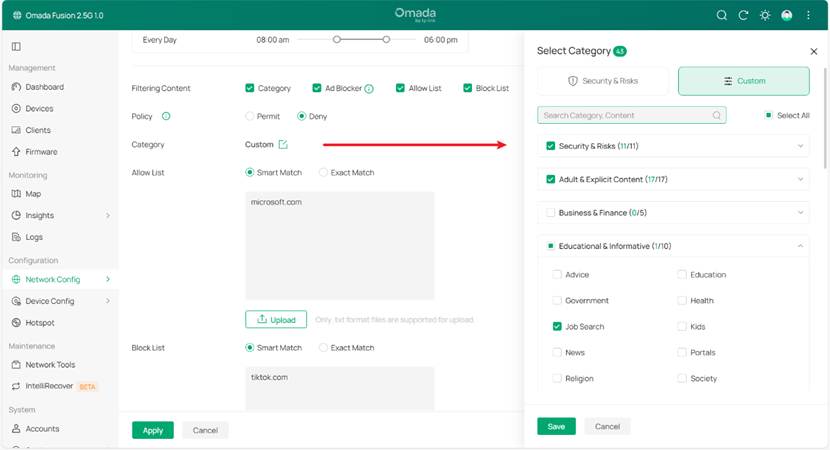Uncheck Adult & Explicit Content checkbox

[x=551, y=179]
